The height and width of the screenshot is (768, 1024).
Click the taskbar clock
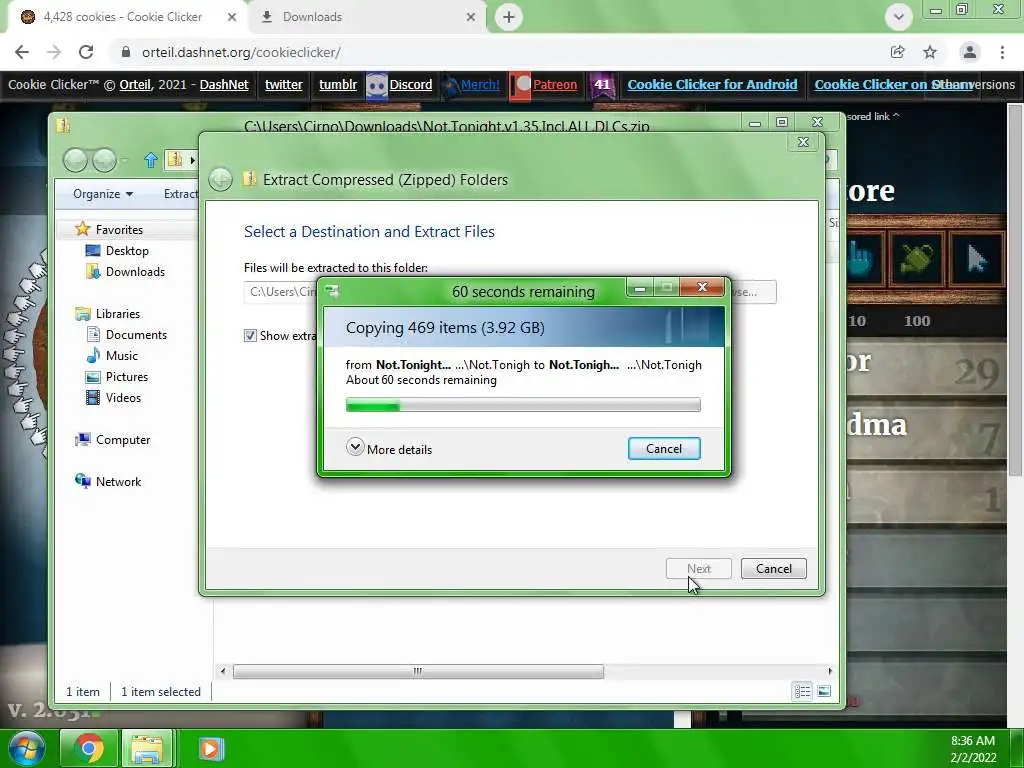click(972, 748)
